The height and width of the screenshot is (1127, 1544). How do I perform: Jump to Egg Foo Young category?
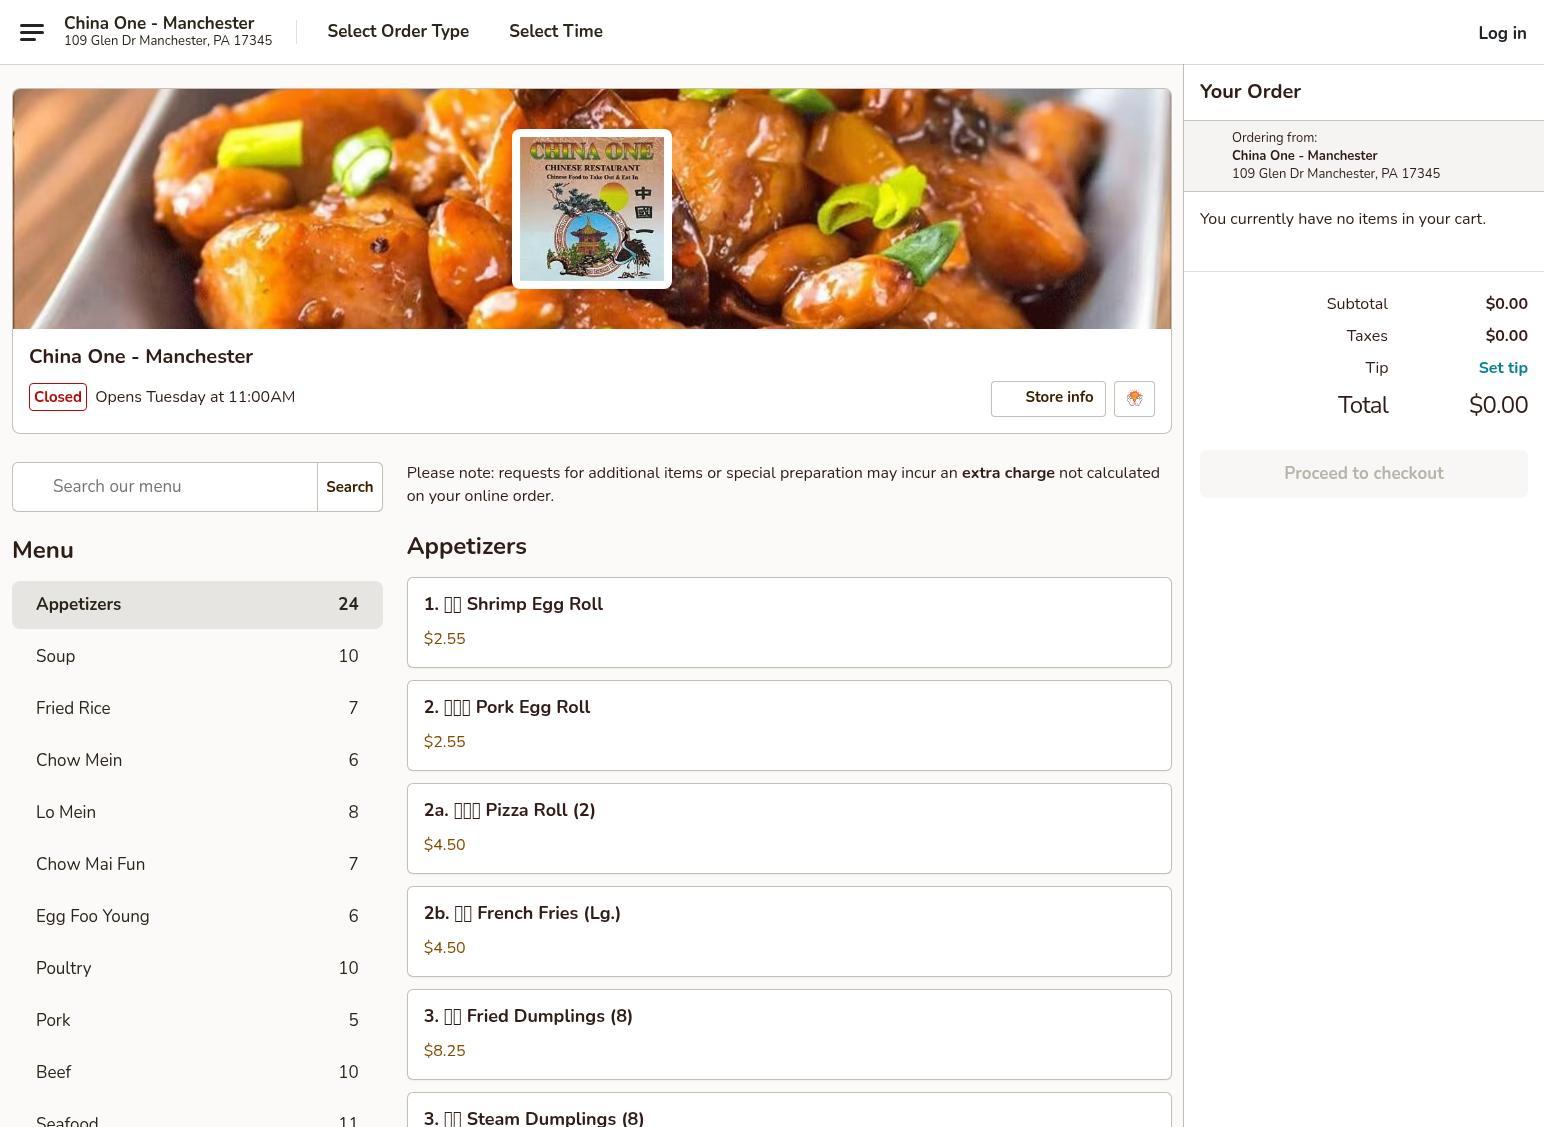pyautogui.click(x=197, y=917)
